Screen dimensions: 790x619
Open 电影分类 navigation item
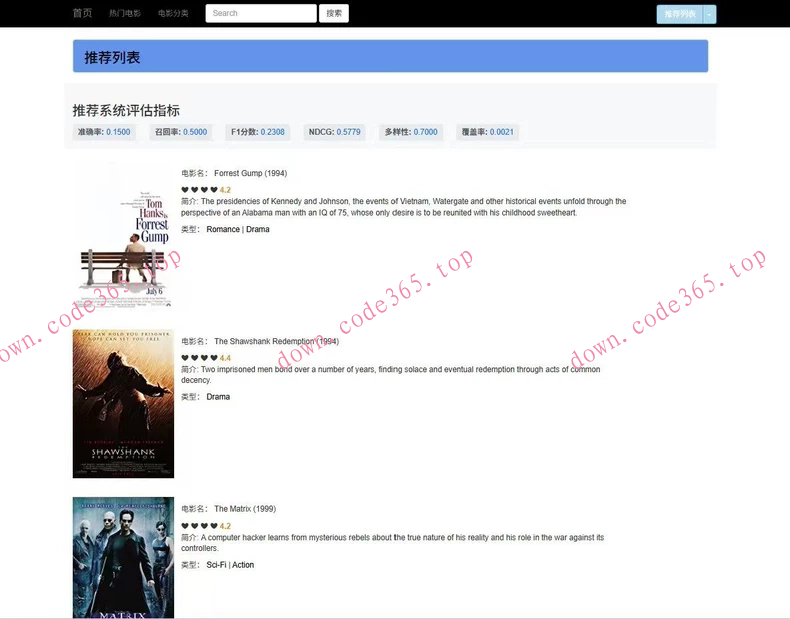click(x=173, y=14)
